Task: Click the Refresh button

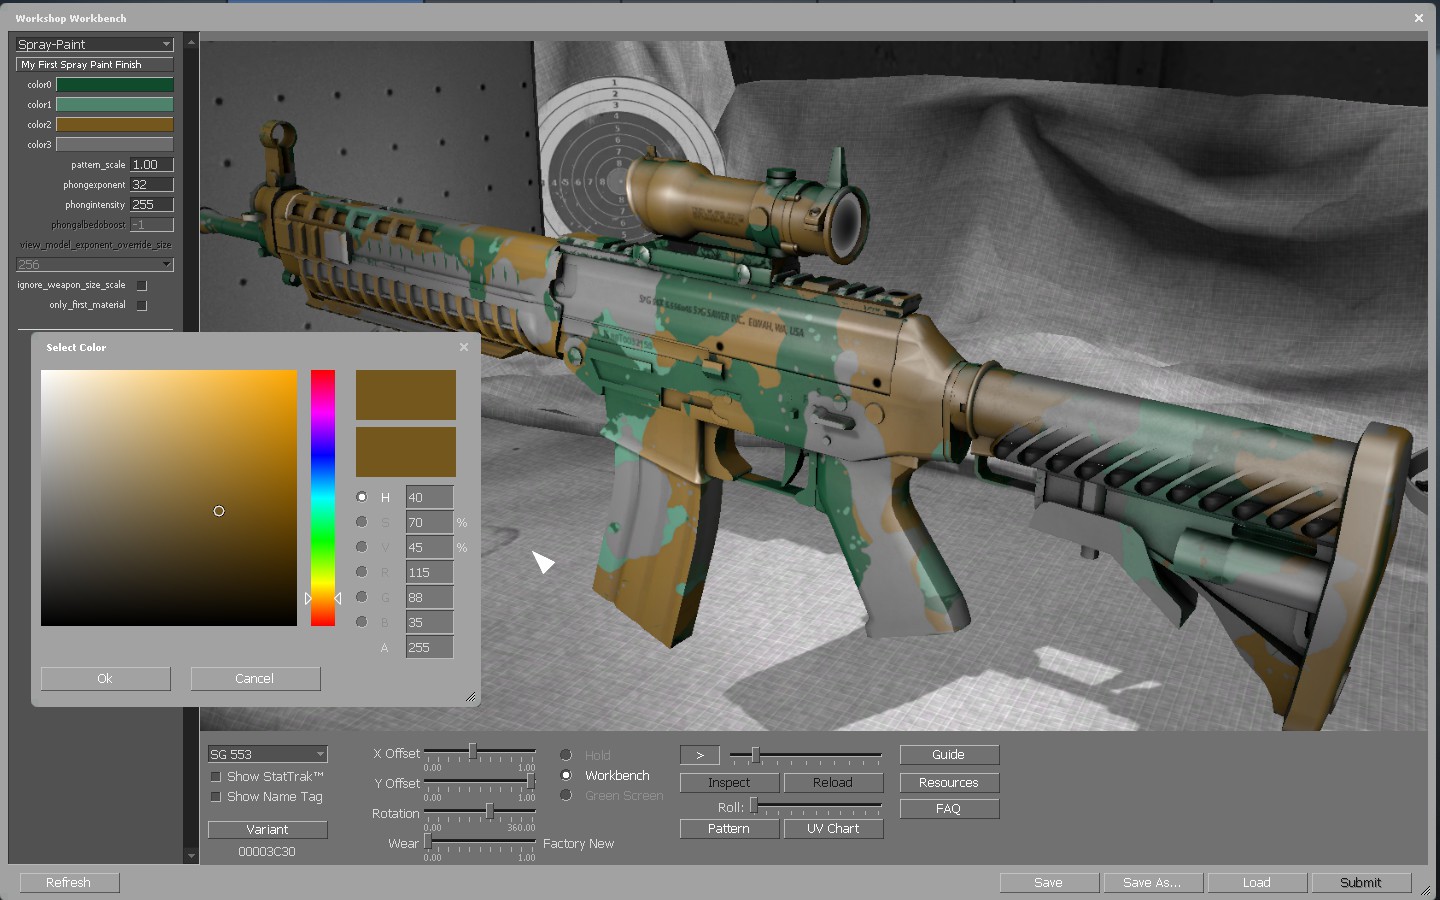Action: pos(68,883)
